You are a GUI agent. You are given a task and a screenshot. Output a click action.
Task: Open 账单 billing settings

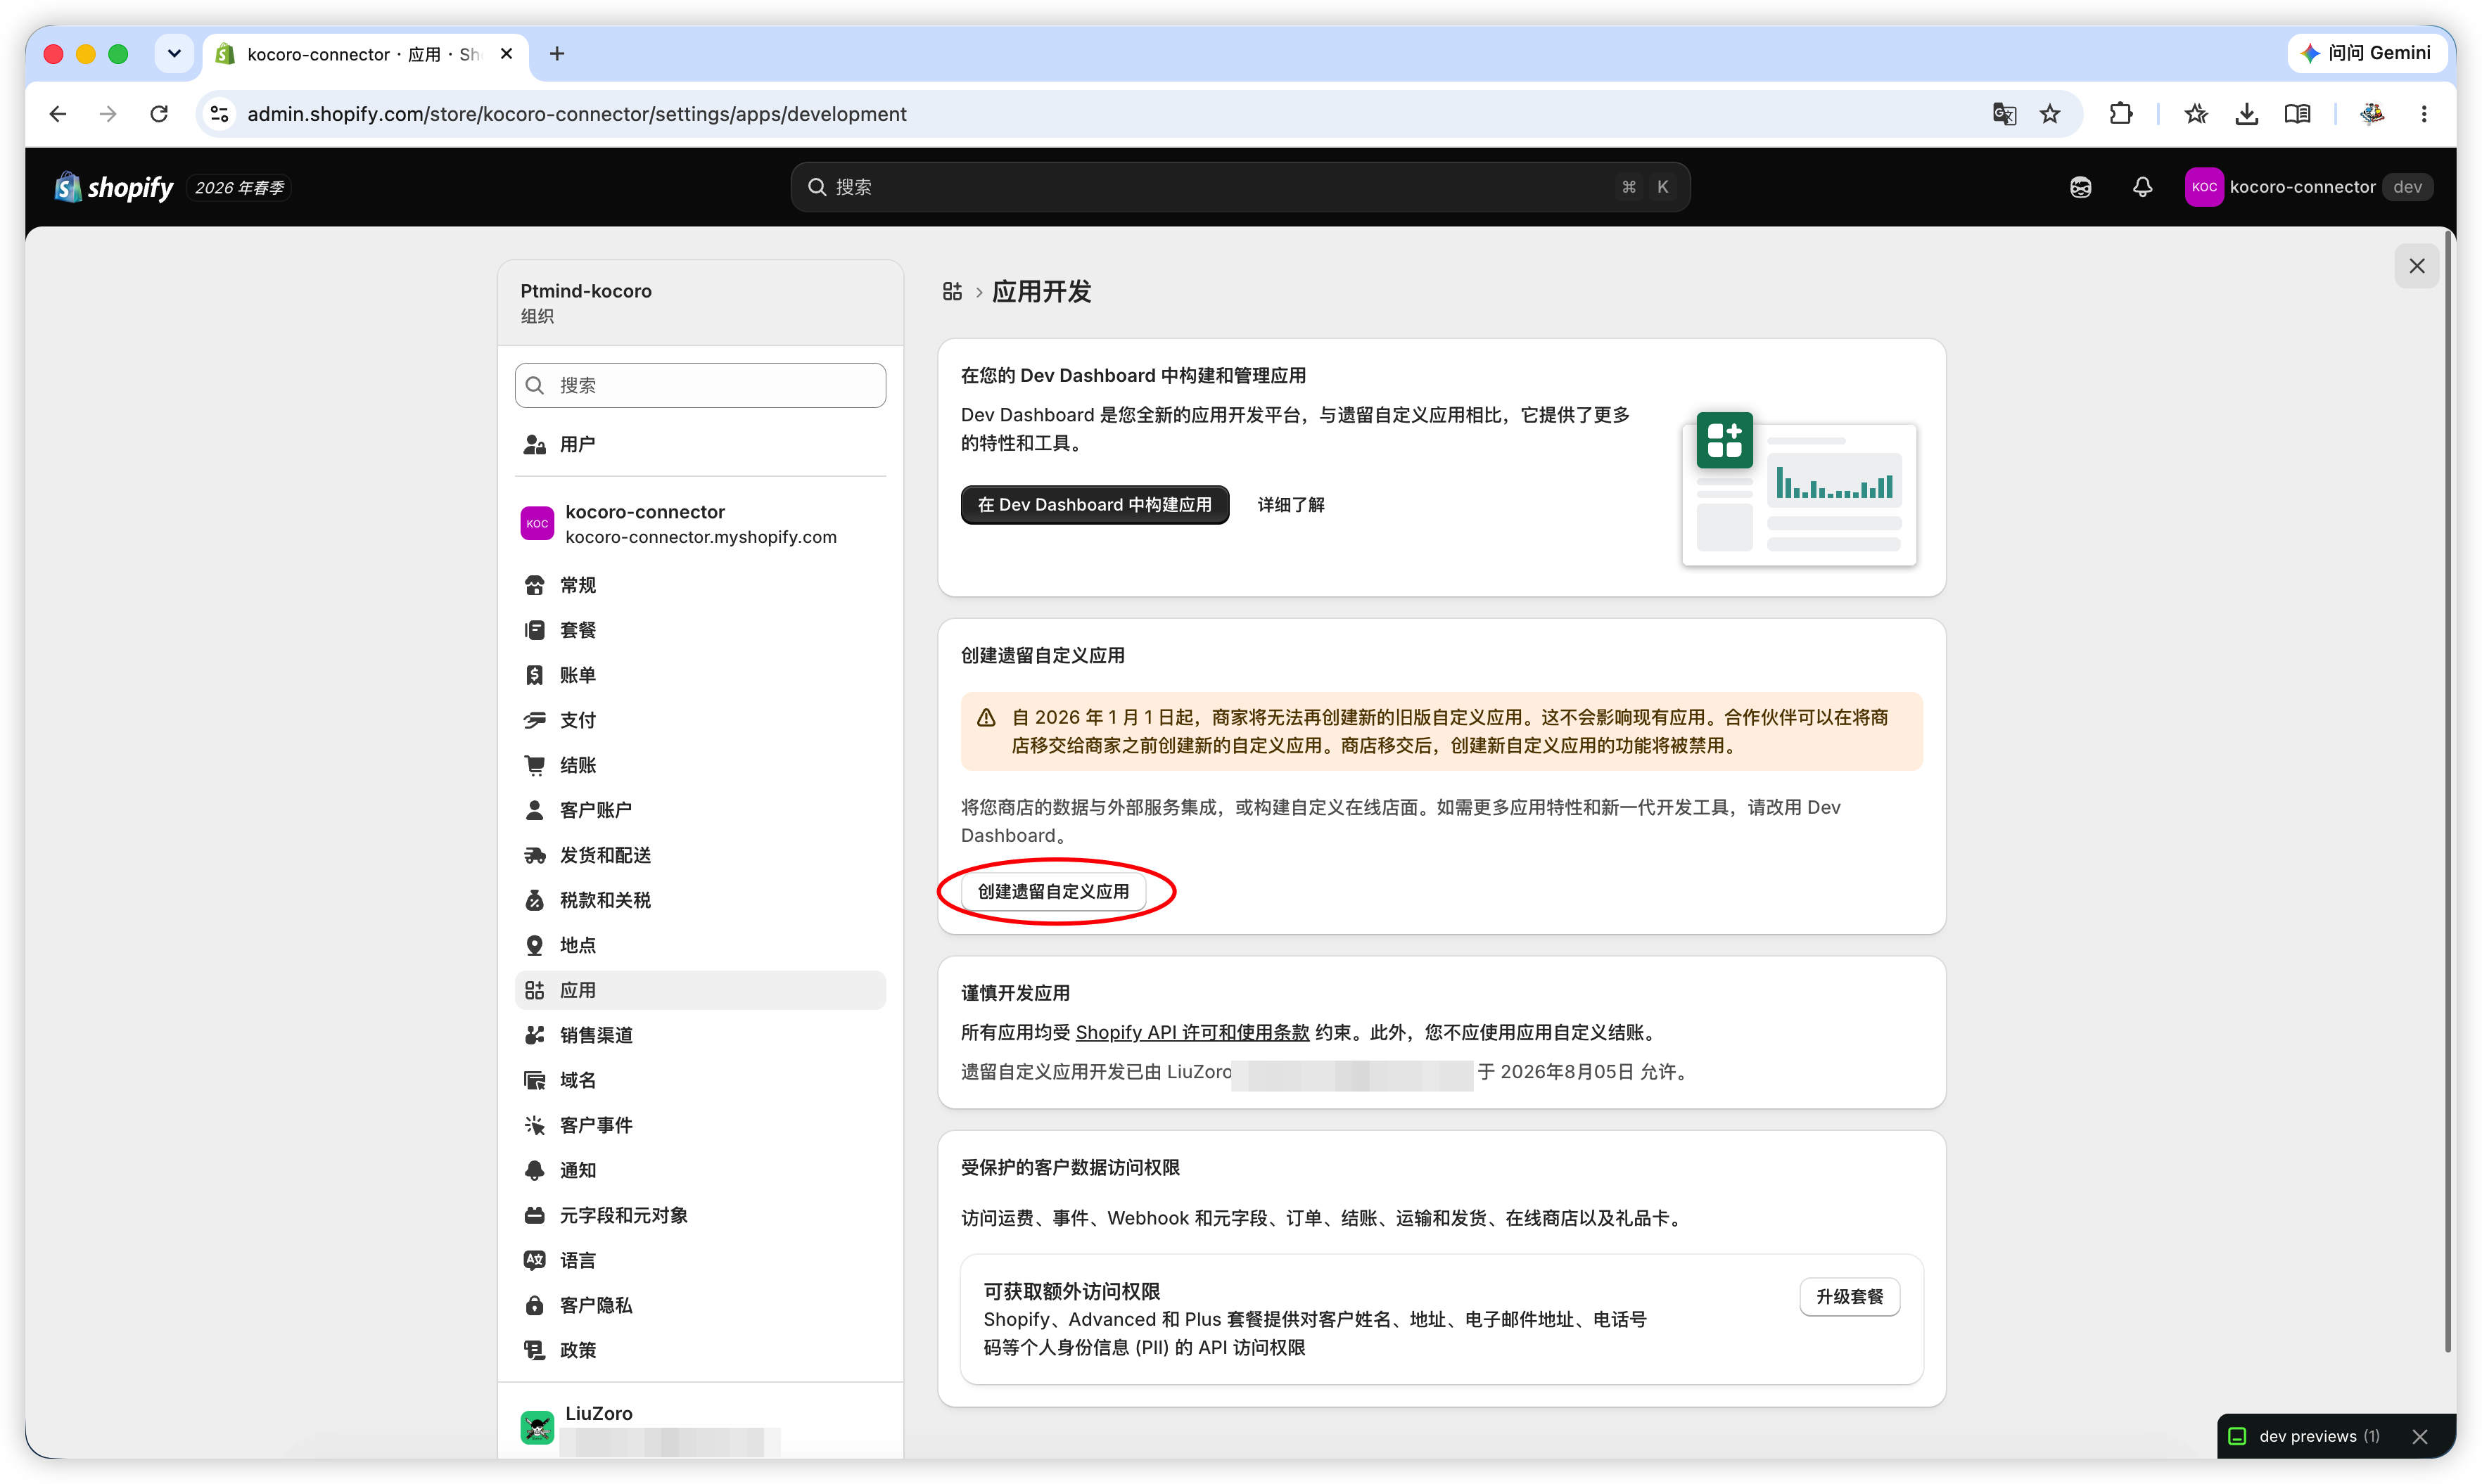699,675
